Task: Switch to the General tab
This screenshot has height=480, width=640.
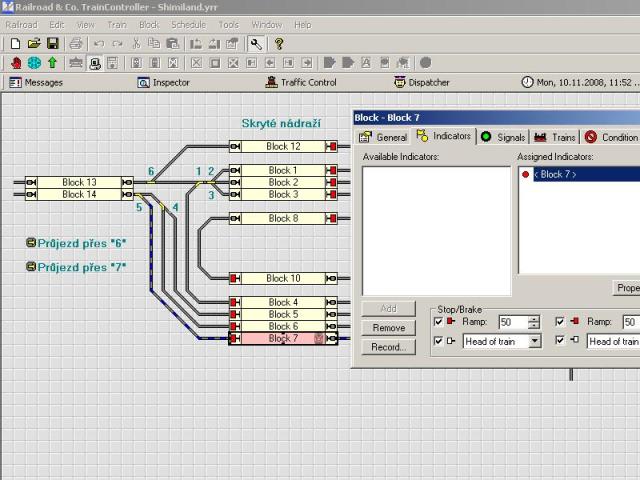Action: 383,137
